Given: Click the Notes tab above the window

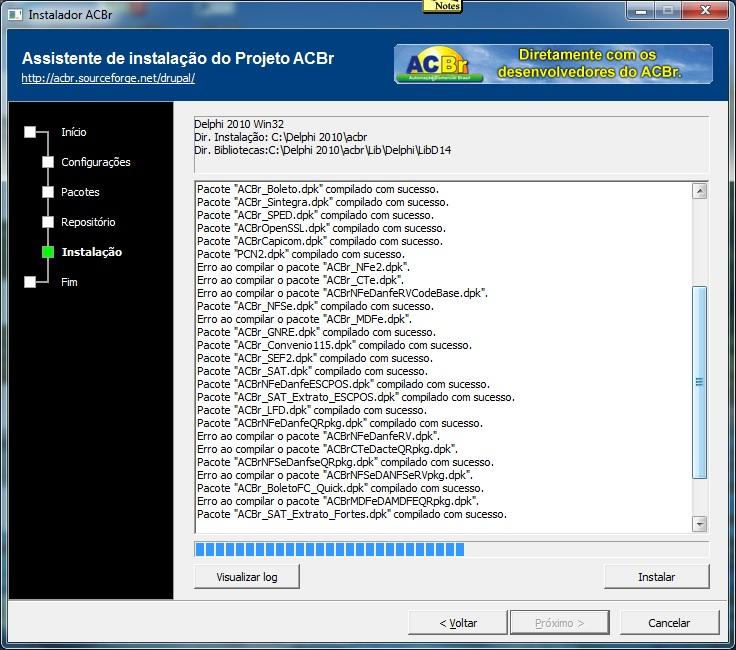Looking at the screenshot, I should coord(443,6).
